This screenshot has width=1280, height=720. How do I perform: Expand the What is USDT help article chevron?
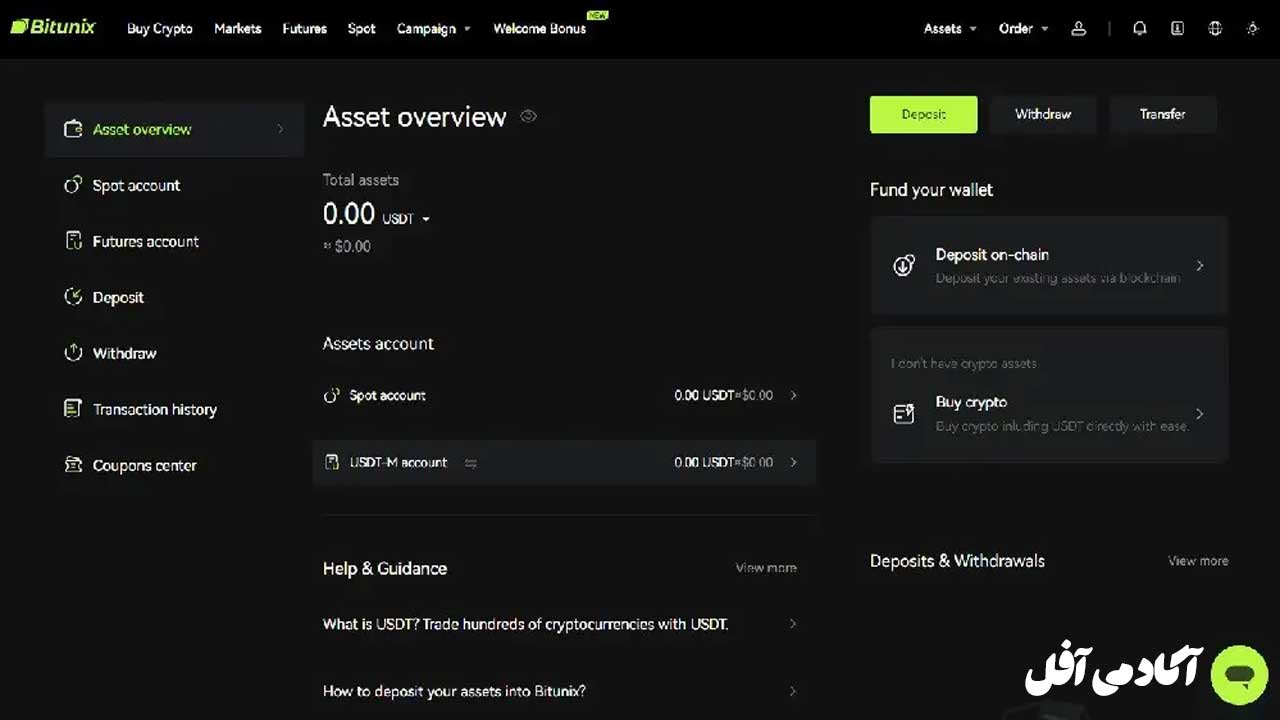(x=793, y=624)
